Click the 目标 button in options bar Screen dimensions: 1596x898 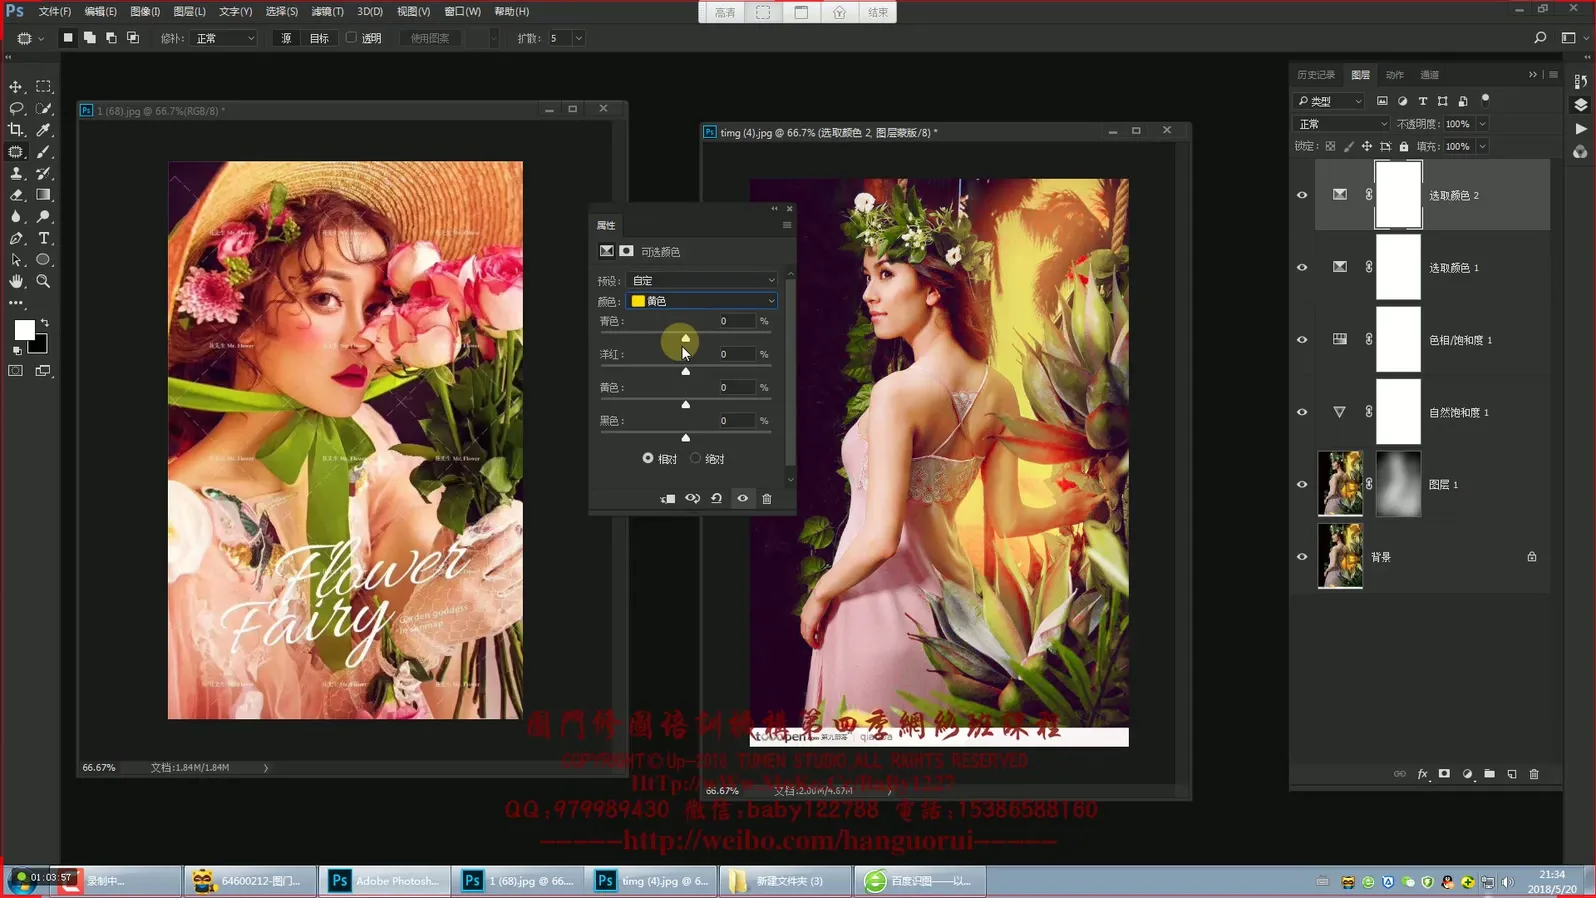click(x=319, y=38)
